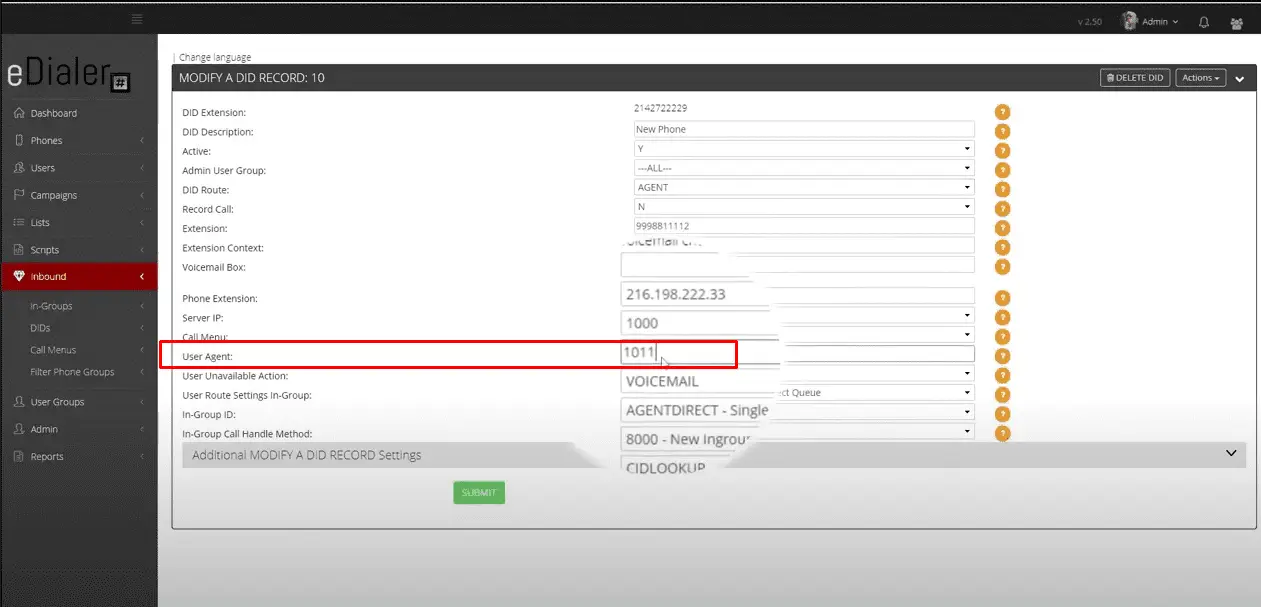Click the eDialer logo
This screenshot has height=607, width=1261.
[x=68, y=75]
